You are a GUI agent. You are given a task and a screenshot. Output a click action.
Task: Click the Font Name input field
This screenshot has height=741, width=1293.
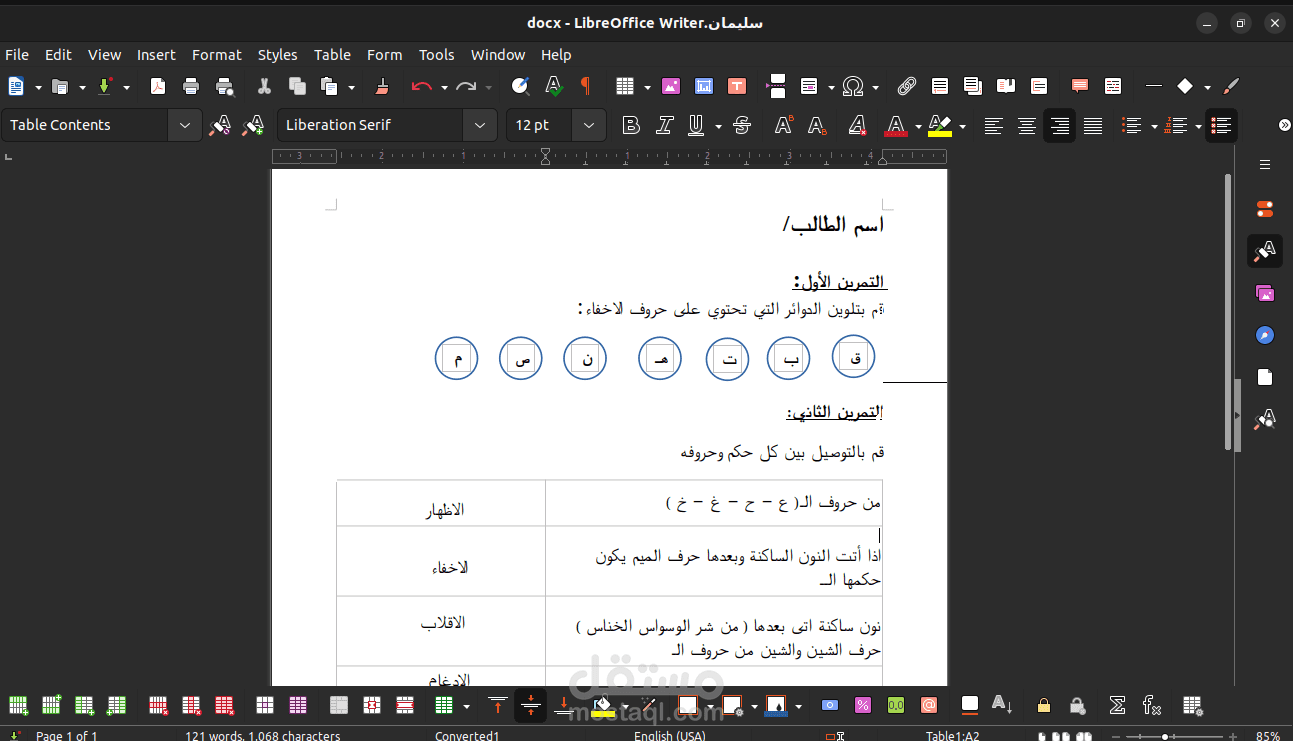coord(370,125)
